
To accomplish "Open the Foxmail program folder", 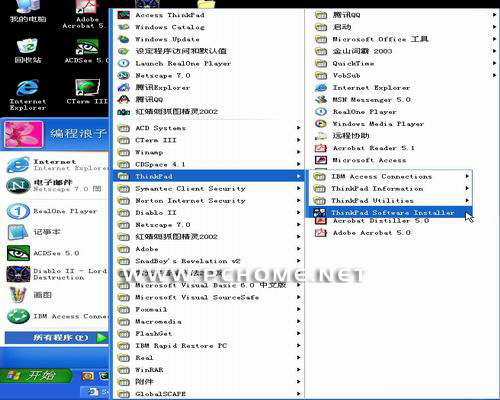I will pos(209,309).
